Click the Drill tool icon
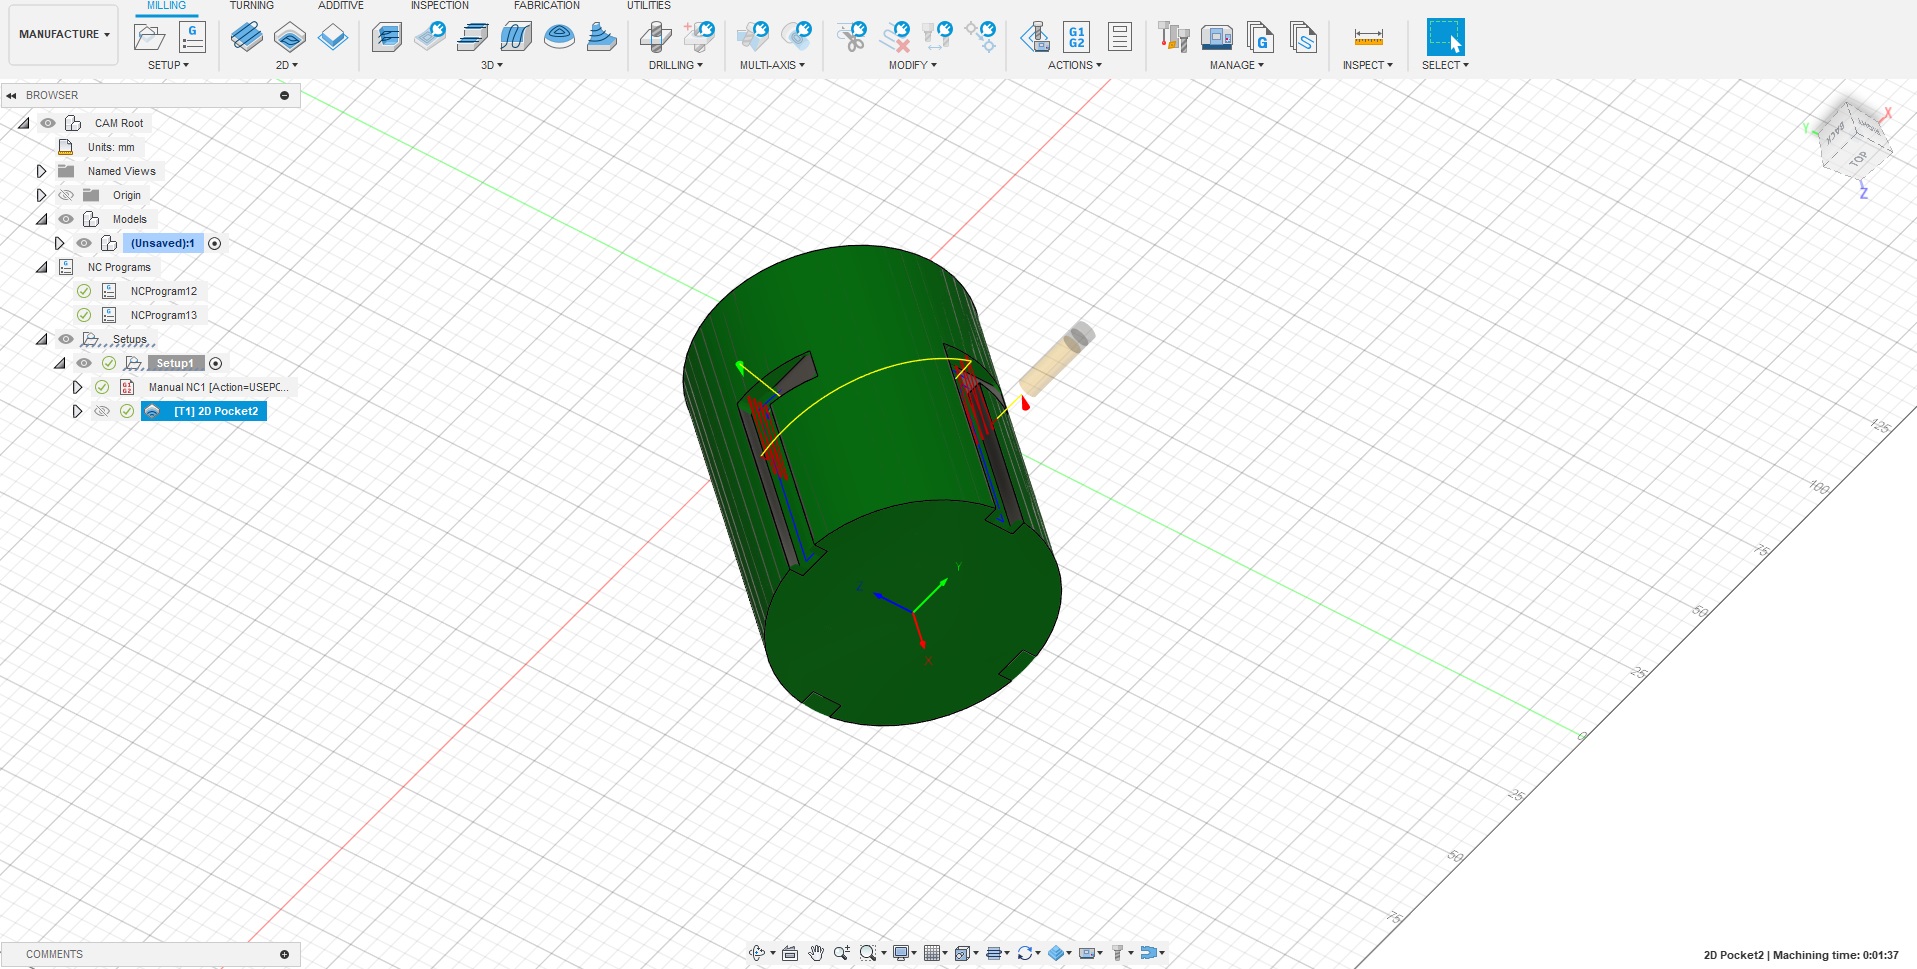This screenshot has width=1917, height=969. [x=655, y=38]
